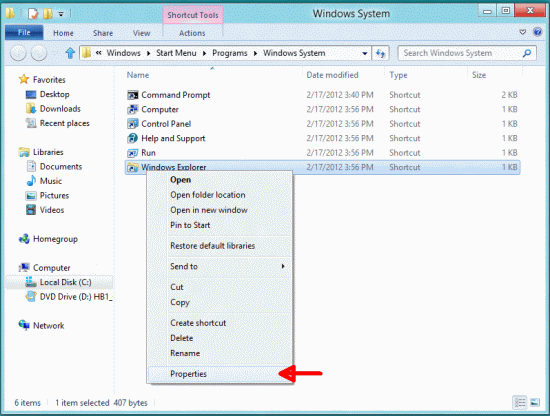Click the Libraries icon in sidebar
This screenshot has height=416, width=550.
pyautogui.click(x=24, y=152)
